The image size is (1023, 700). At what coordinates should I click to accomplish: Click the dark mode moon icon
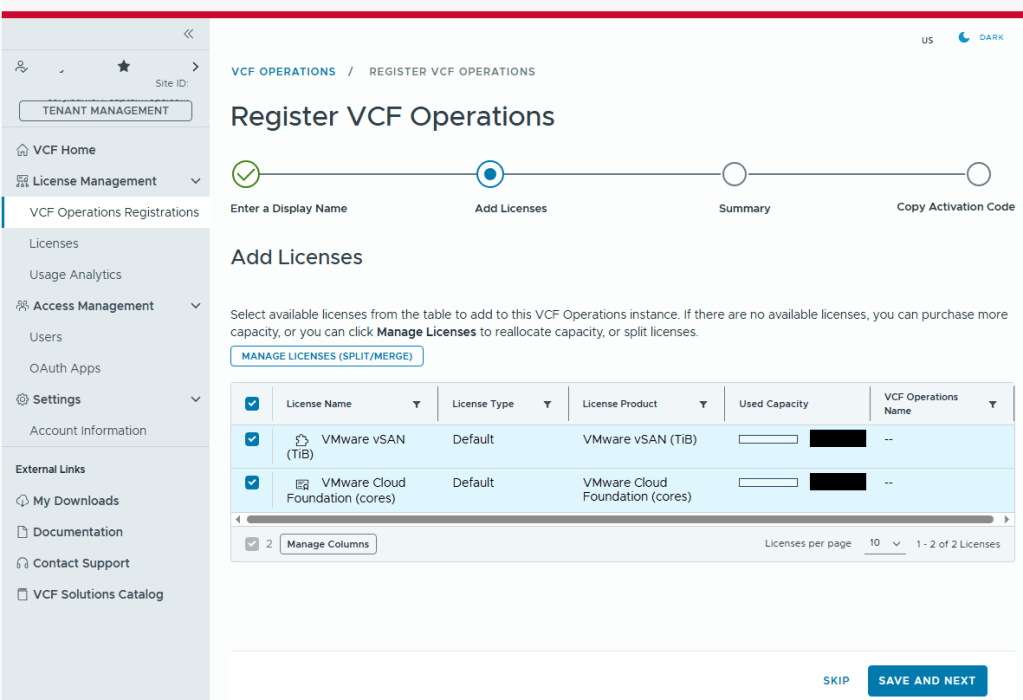964,37
